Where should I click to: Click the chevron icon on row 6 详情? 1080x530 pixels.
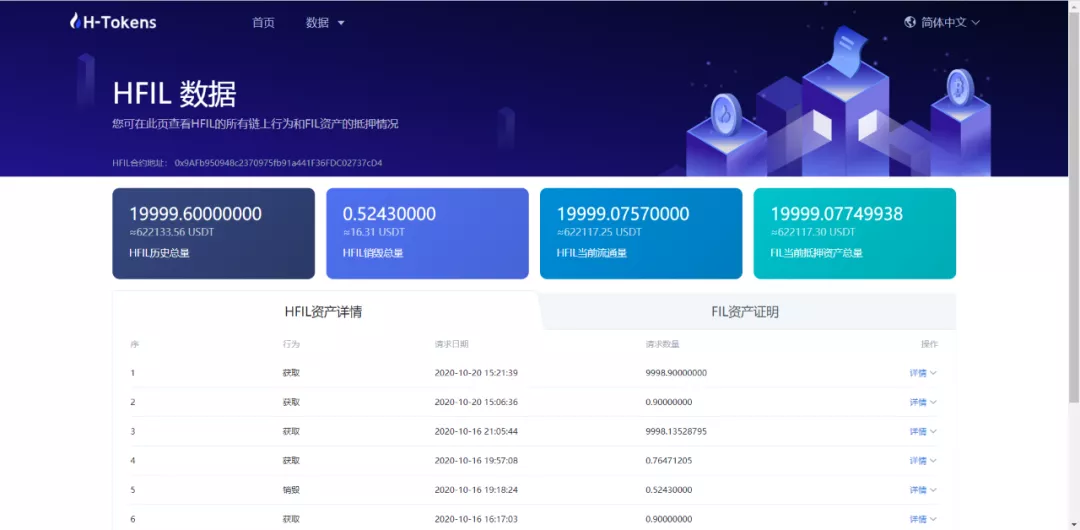click(x=933, y=519)
